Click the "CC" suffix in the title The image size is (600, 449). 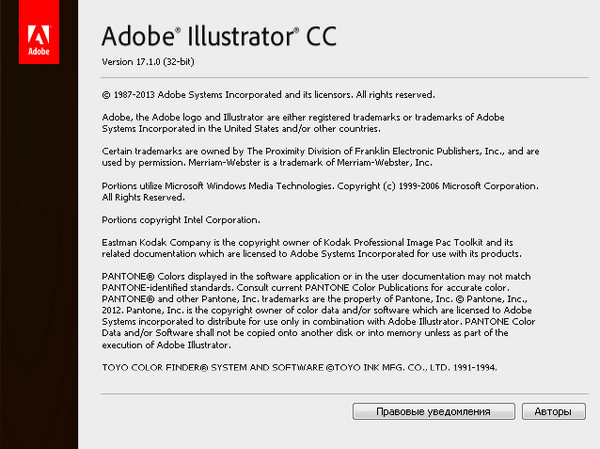(317, 36)
